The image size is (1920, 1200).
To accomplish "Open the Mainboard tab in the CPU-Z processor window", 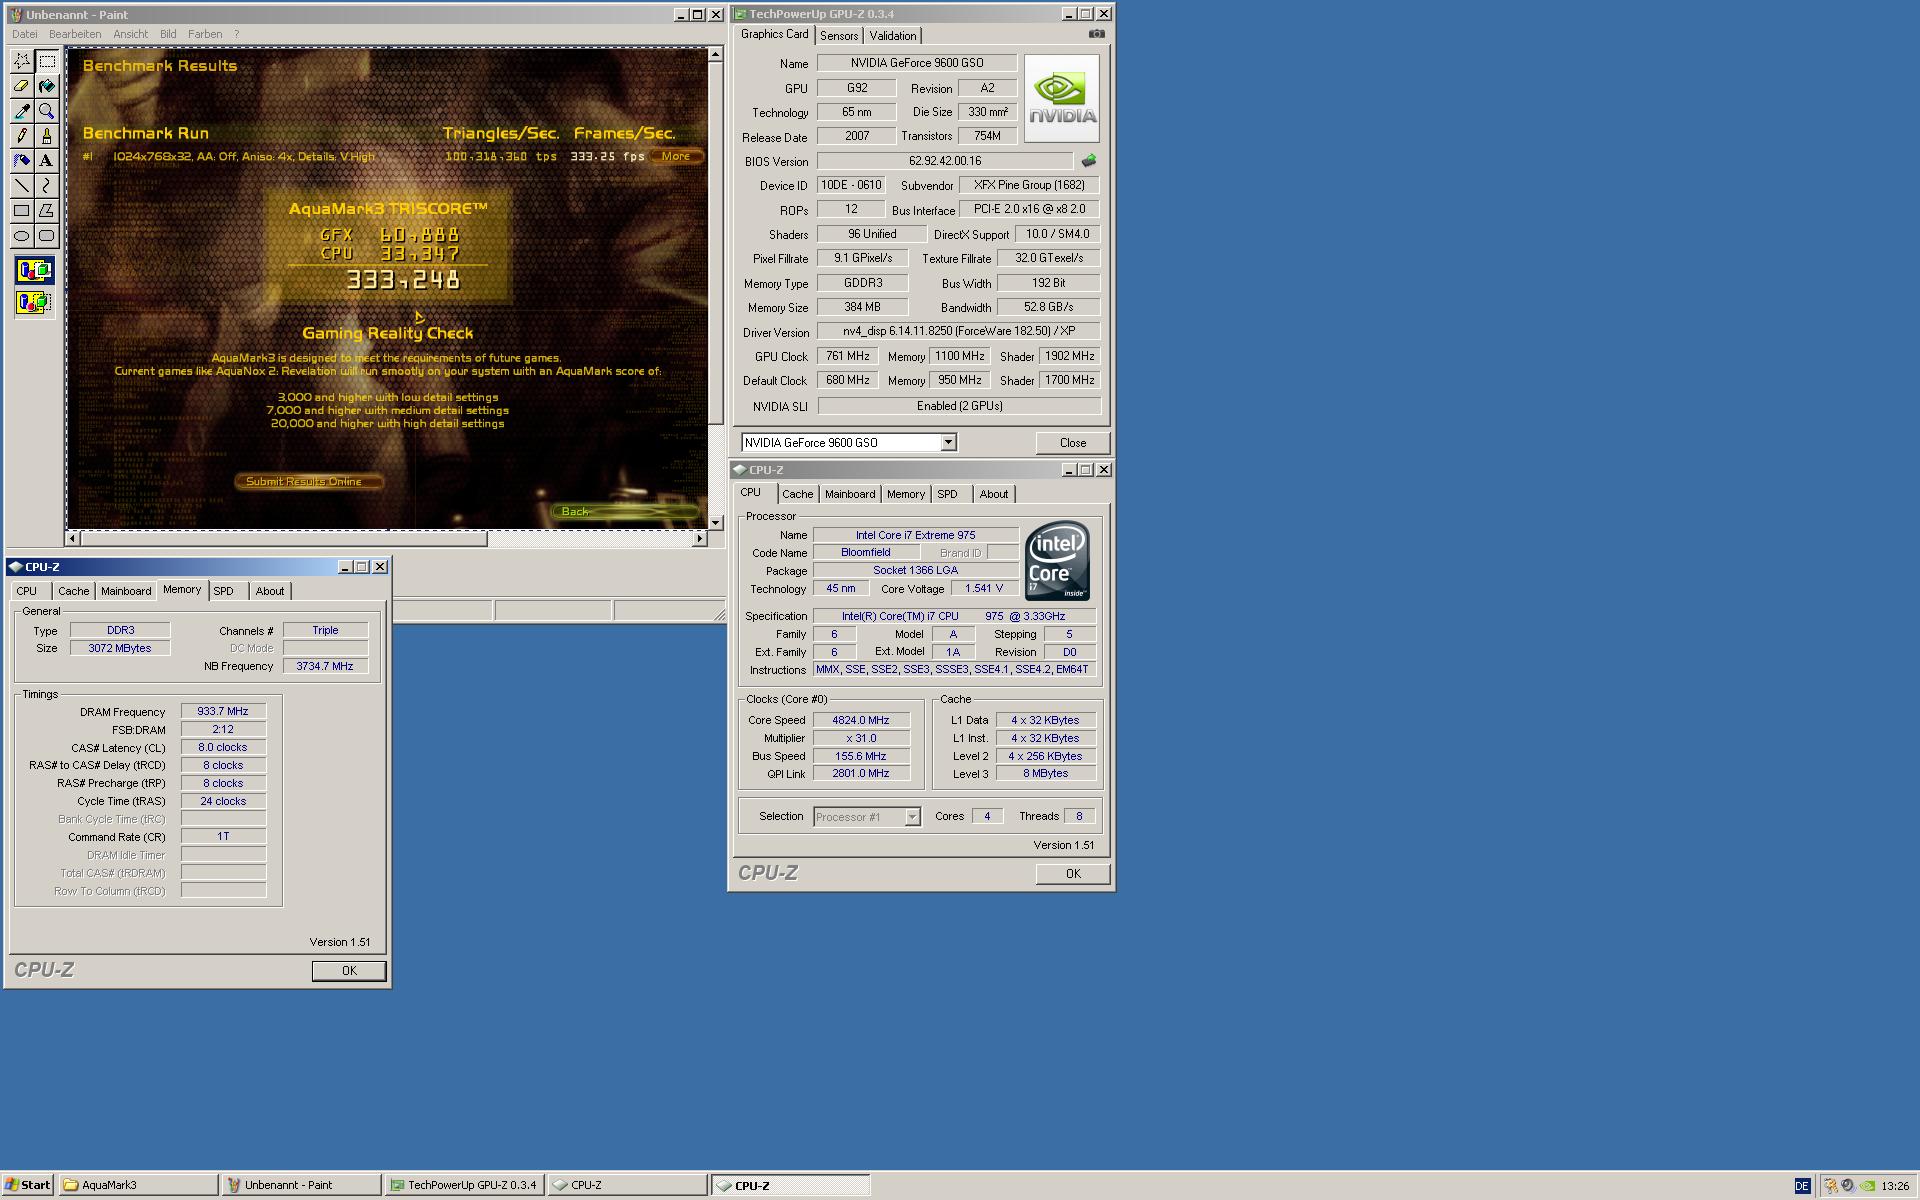I will pos(849,494).
